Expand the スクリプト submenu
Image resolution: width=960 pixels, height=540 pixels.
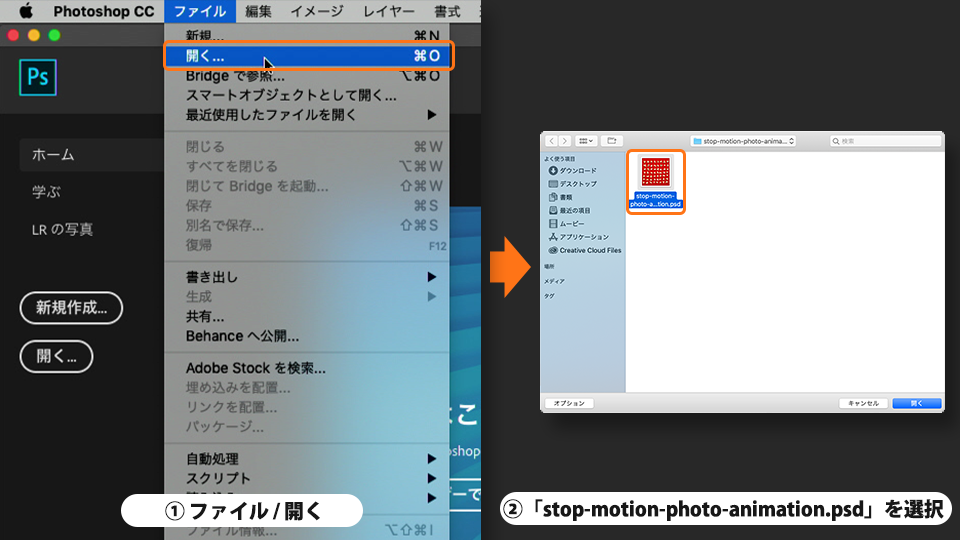tap(307, 478)
